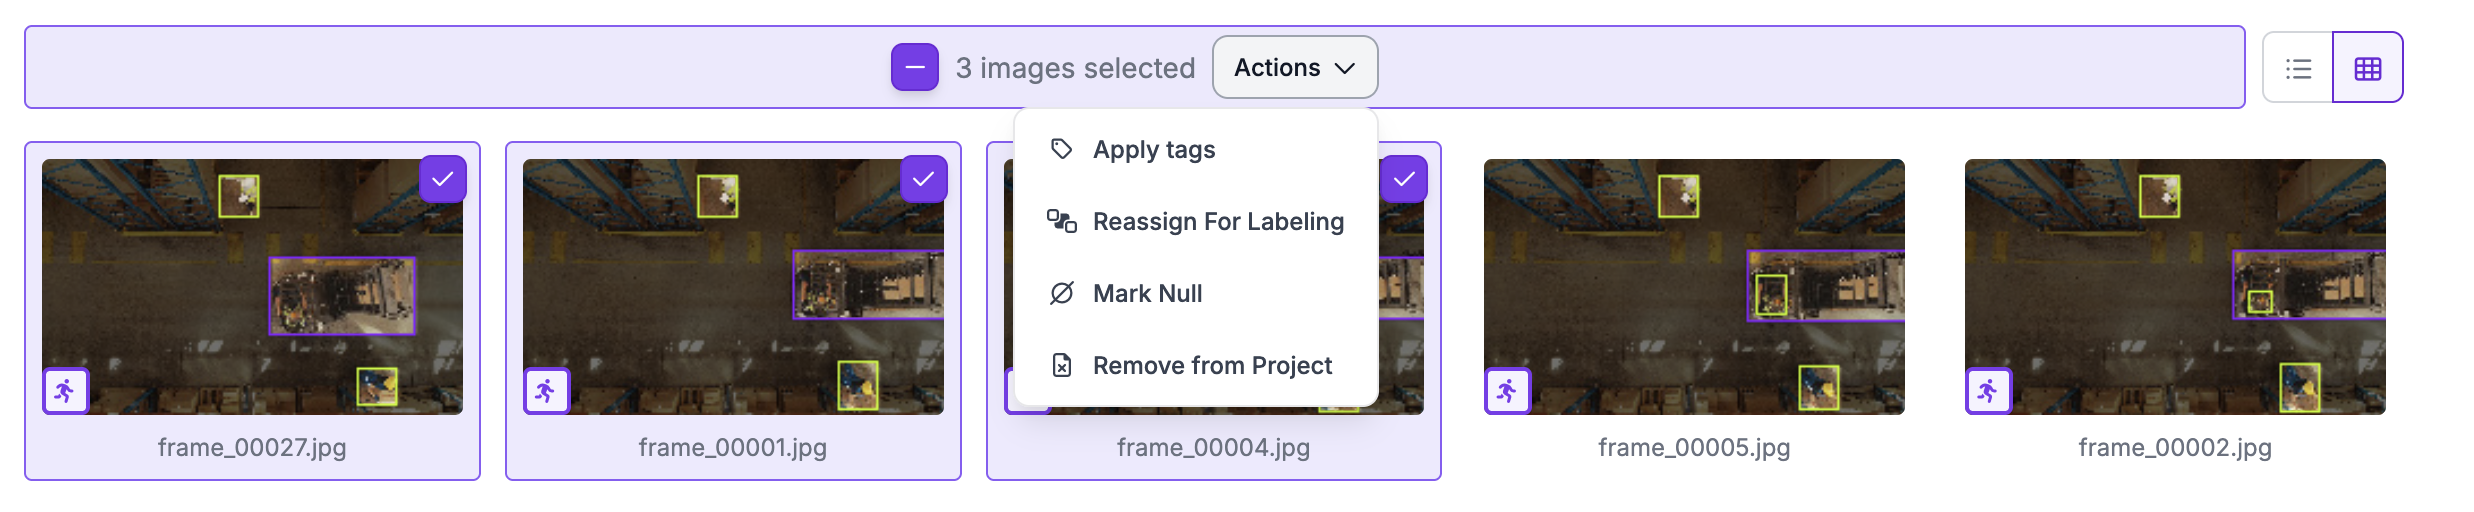Screen dimensions: 2474x512
Task: Click running-figure icon on frame_00001.jpg
Action: click(x=547, y=391)
